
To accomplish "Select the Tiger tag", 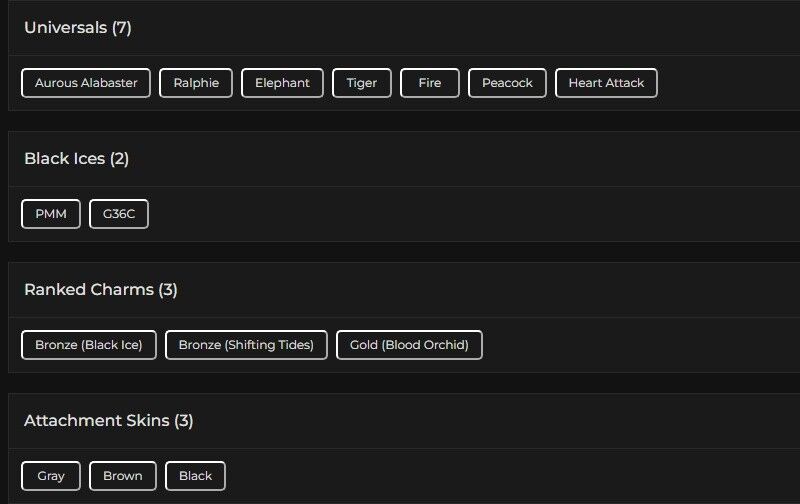I will (362, 83).
